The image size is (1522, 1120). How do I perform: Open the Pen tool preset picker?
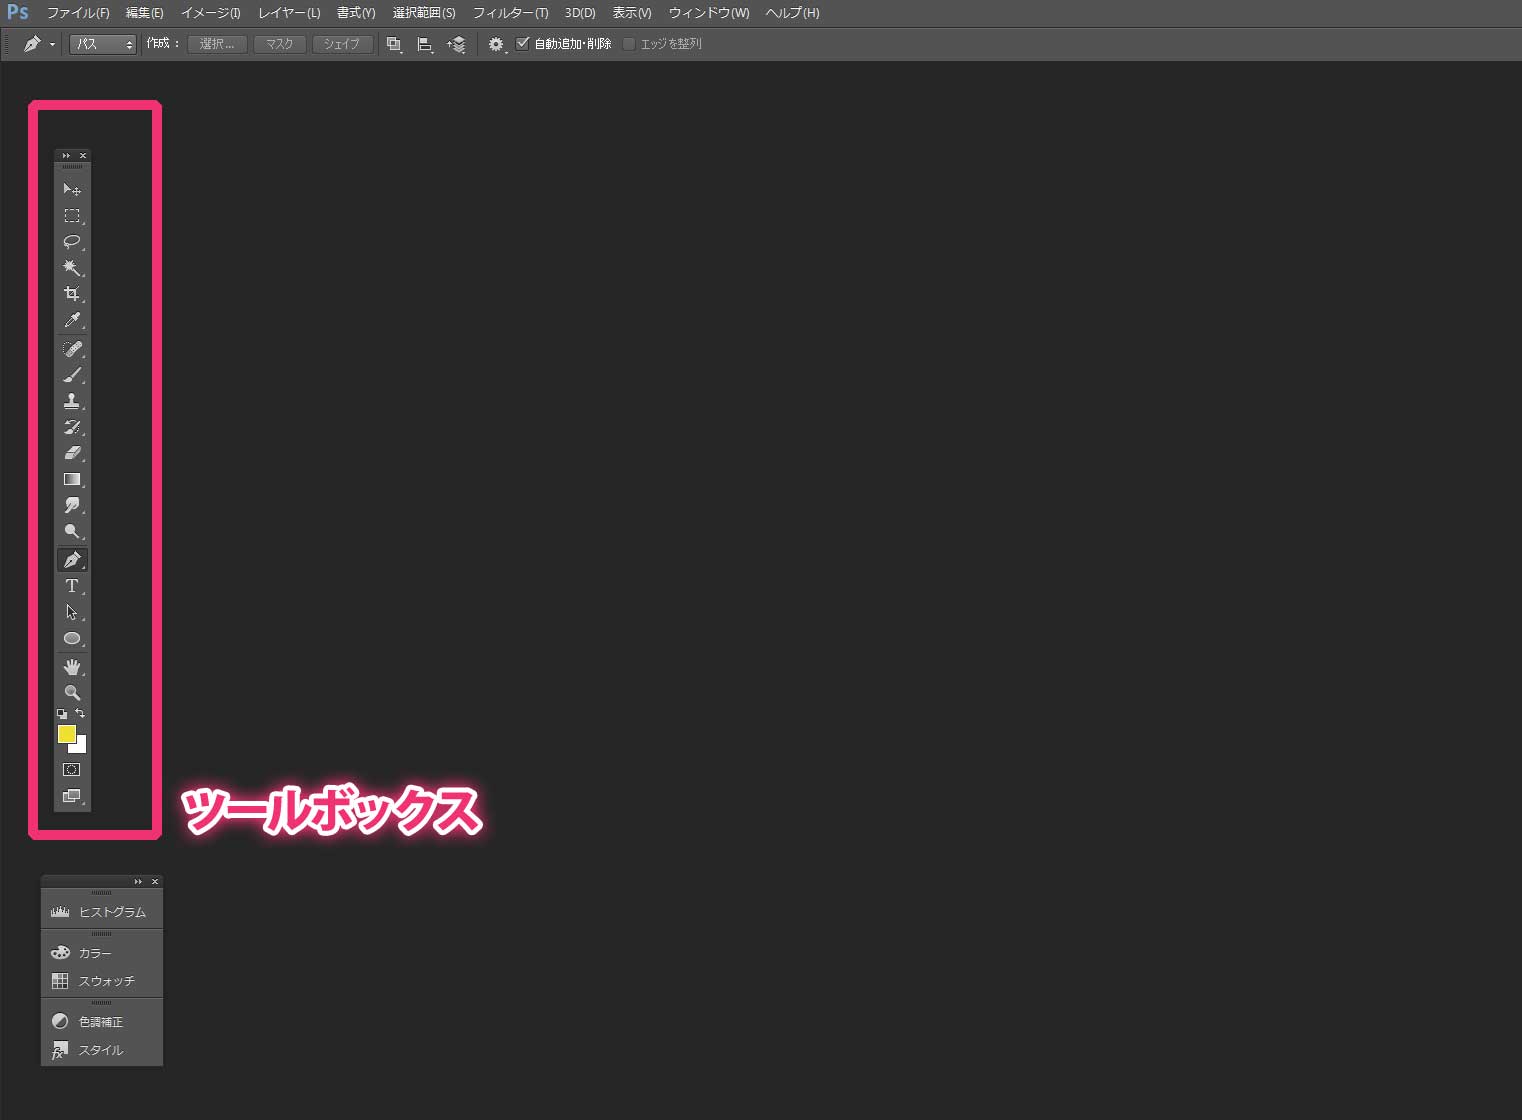tap(38, 44)
